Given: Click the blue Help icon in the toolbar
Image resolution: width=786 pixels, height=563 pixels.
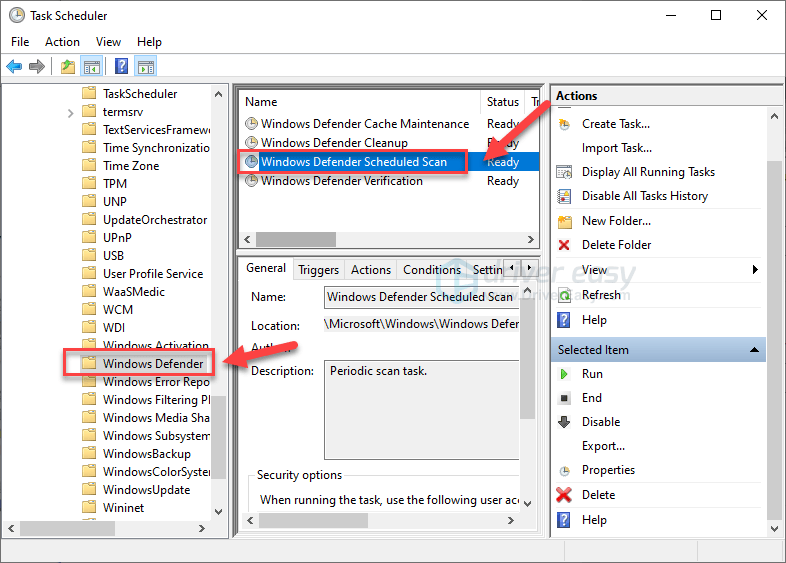Looking at the screenshot, I should point(121,67).
